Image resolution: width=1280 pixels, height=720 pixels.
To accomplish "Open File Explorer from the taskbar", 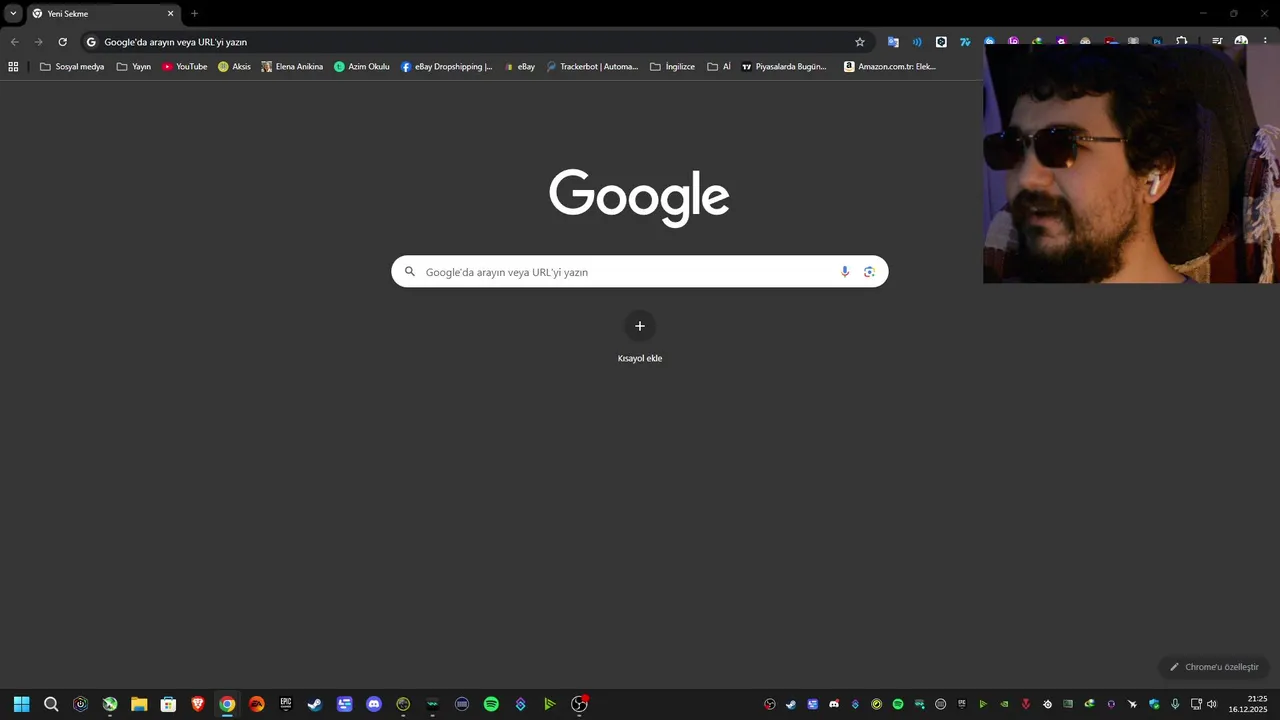I will (x=139, y=704).
